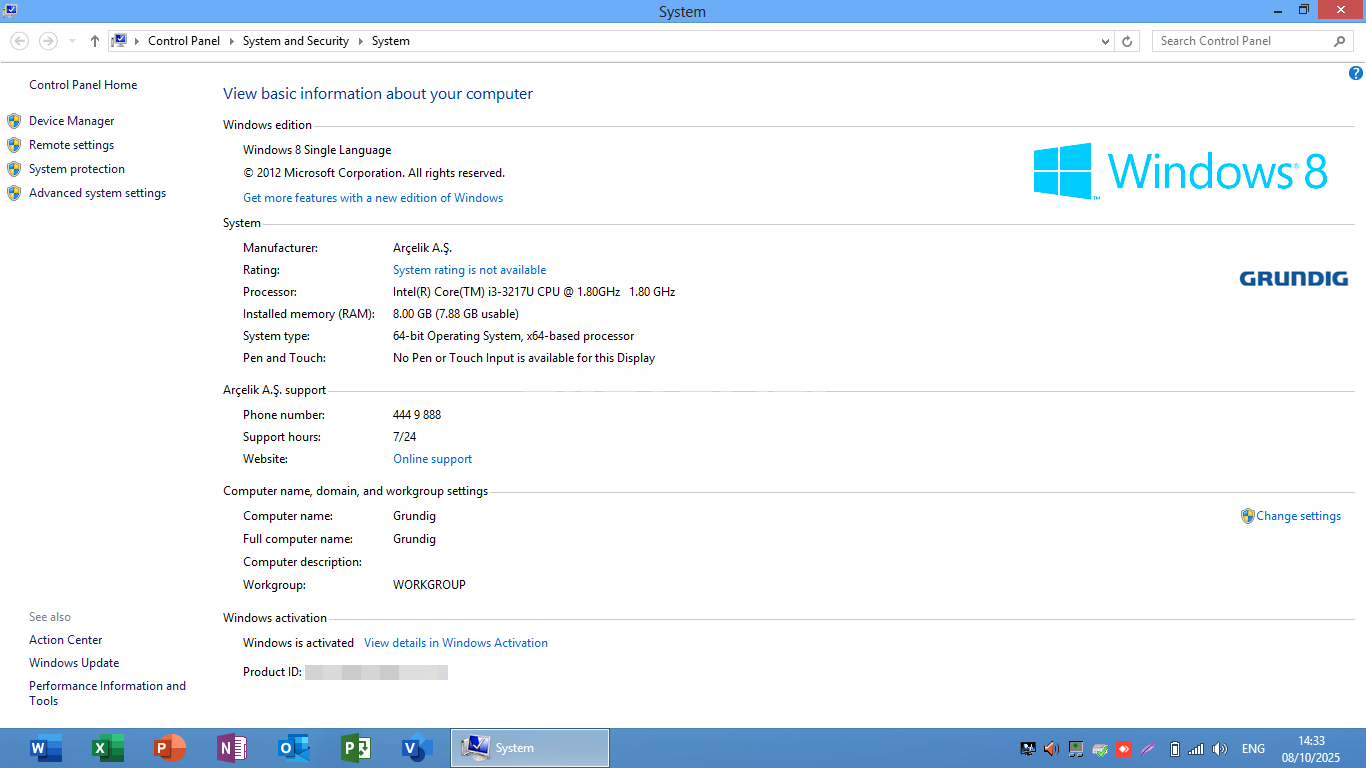Open Windows Update under See also
The height and width of the screenshot is (768, 1366).
pos(74,663)
